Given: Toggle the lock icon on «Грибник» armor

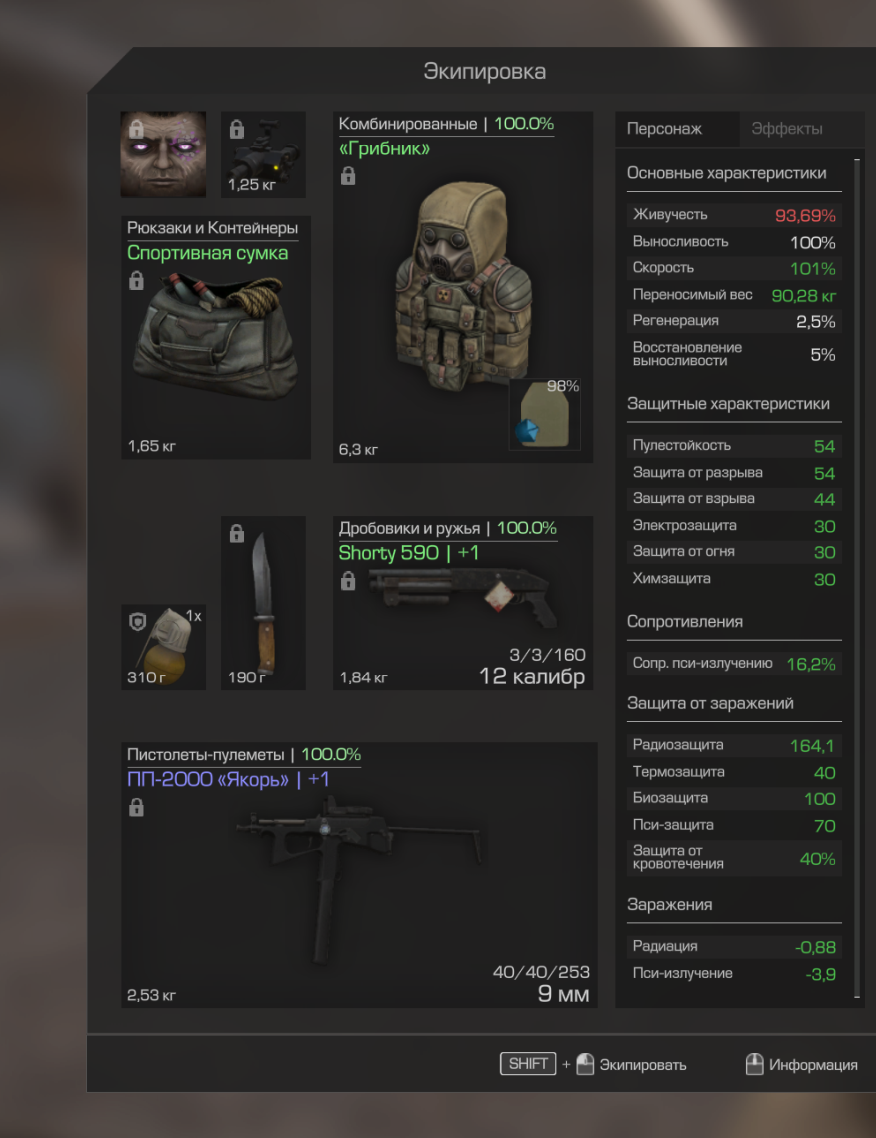Looking at the screenshot, I should [348, 176].
